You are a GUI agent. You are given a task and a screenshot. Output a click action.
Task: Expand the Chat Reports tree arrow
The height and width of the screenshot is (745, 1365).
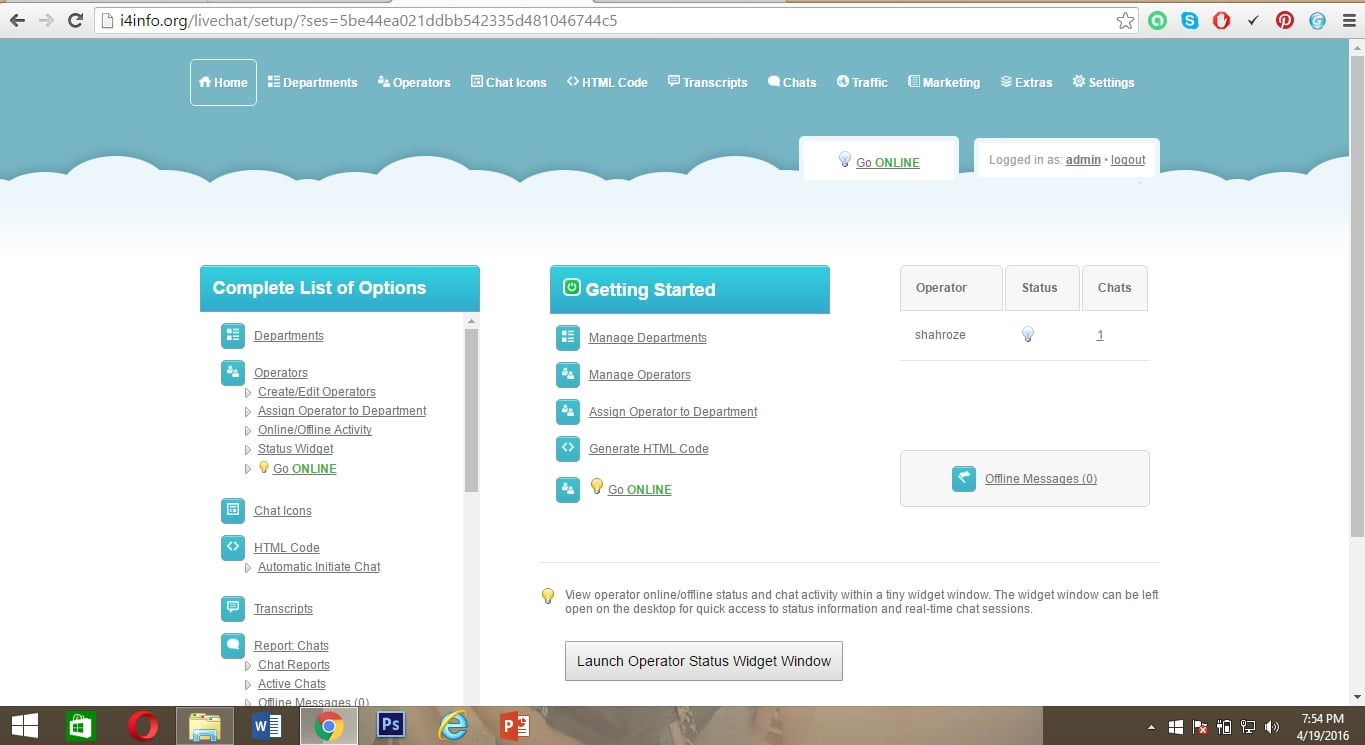(x=248, y=666)
